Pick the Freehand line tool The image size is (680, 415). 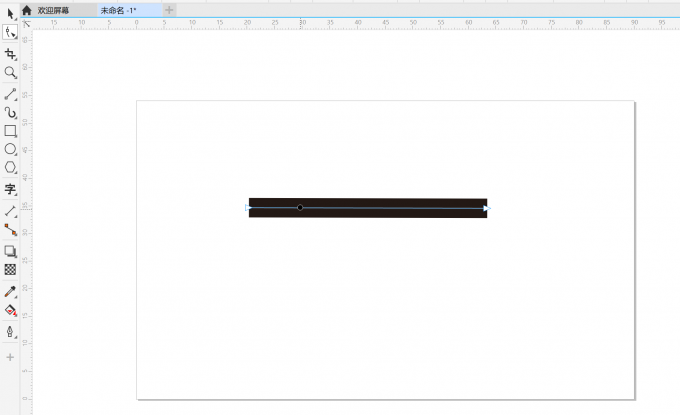tap(10, 94)
